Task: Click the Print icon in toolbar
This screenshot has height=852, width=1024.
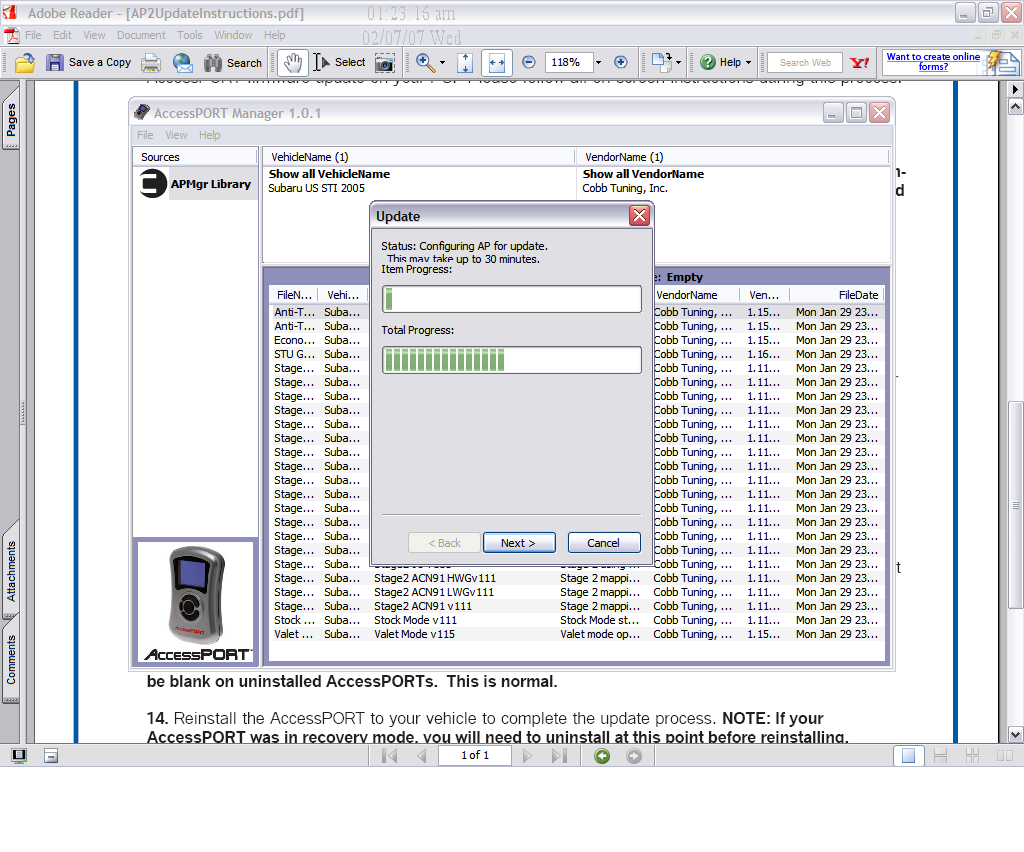Action: 151,63
